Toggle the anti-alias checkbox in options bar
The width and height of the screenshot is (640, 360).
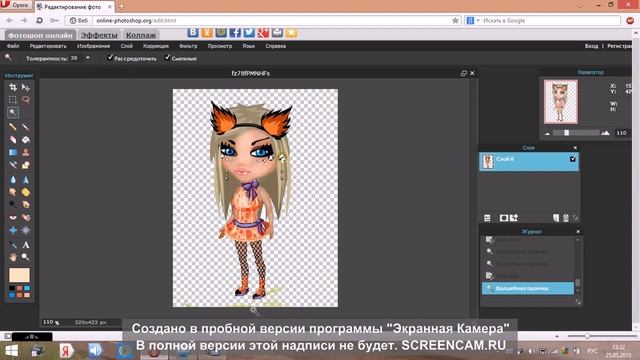click(x=110, y=58)
